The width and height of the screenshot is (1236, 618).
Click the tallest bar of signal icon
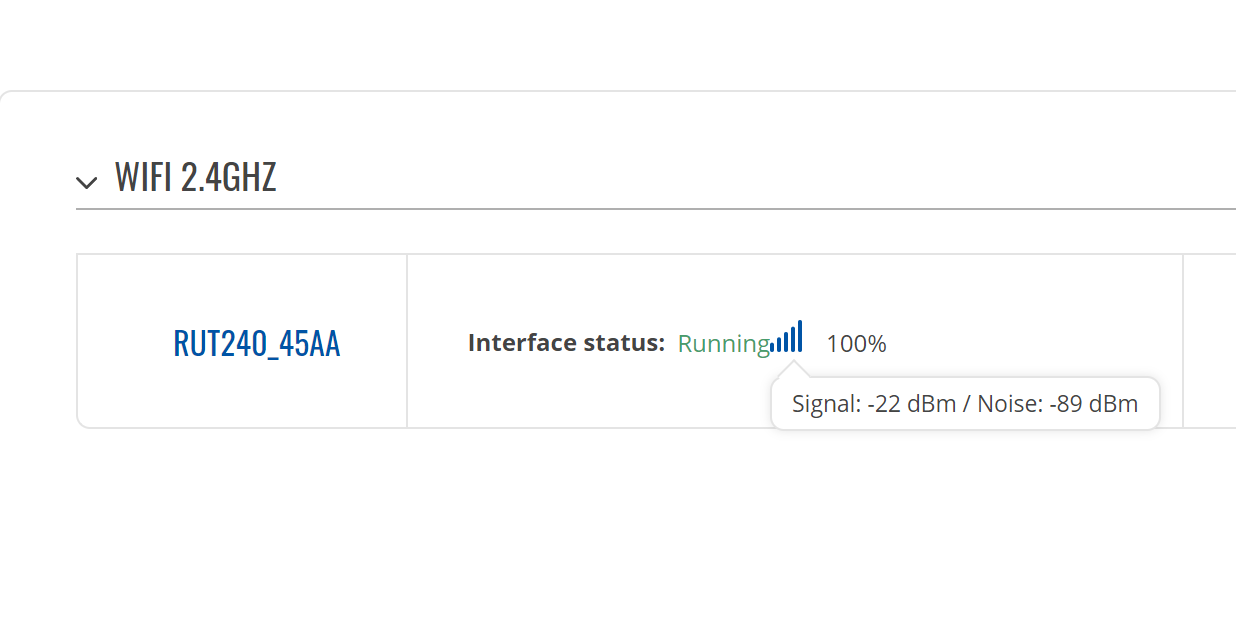coord(800,337)
